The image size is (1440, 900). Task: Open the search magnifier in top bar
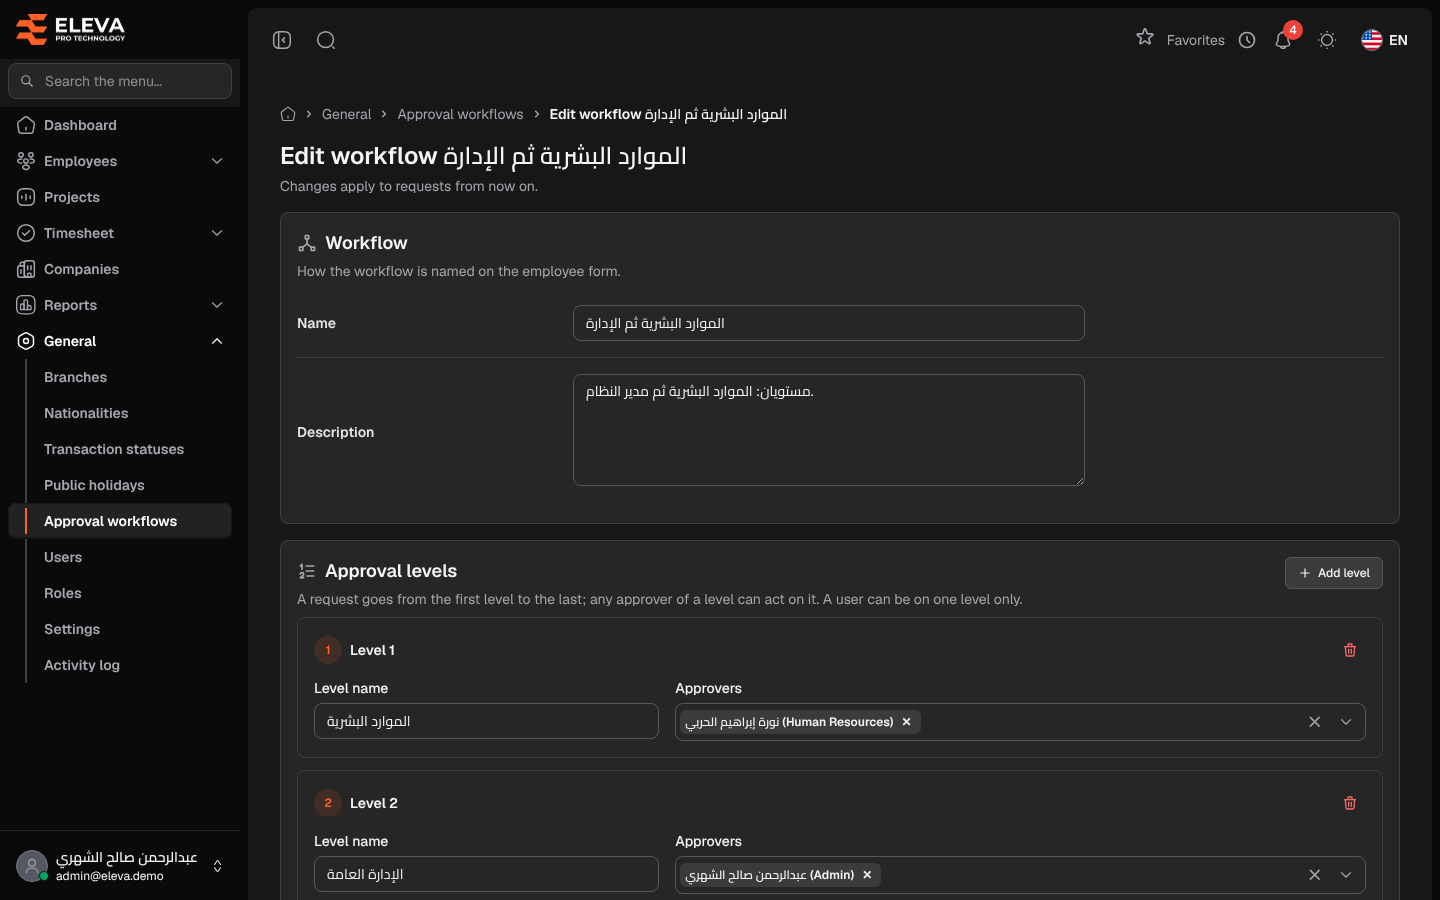pos(326,40)
